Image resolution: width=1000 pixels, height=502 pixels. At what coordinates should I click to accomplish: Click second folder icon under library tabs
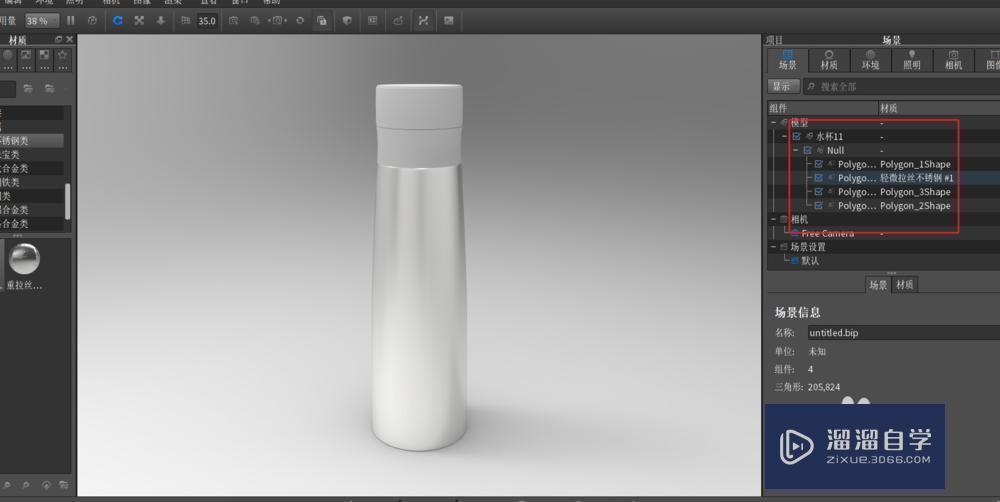49,89
